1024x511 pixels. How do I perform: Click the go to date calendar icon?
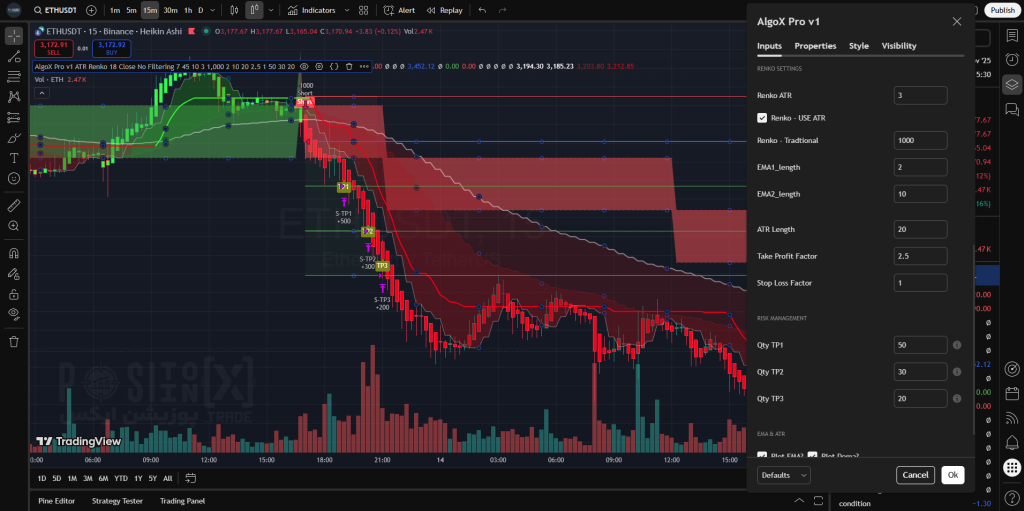[190, 478]
